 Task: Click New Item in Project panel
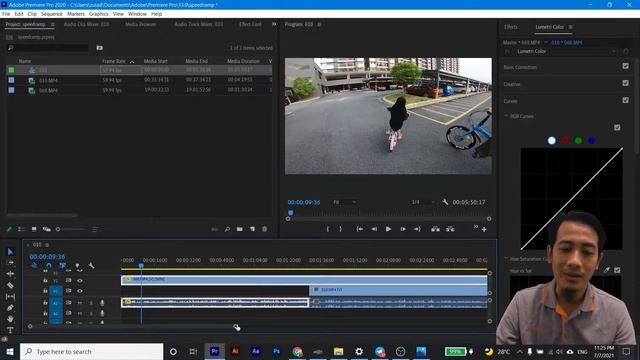[252, 229]
